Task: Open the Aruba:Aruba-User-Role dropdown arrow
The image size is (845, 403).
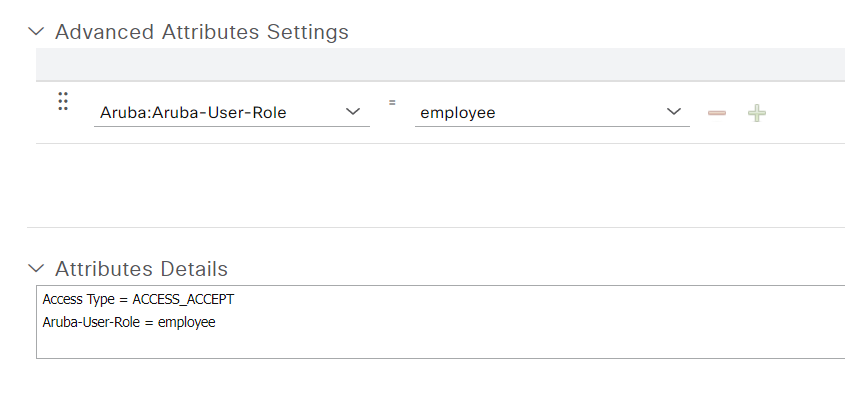Action: pos(353,112)
